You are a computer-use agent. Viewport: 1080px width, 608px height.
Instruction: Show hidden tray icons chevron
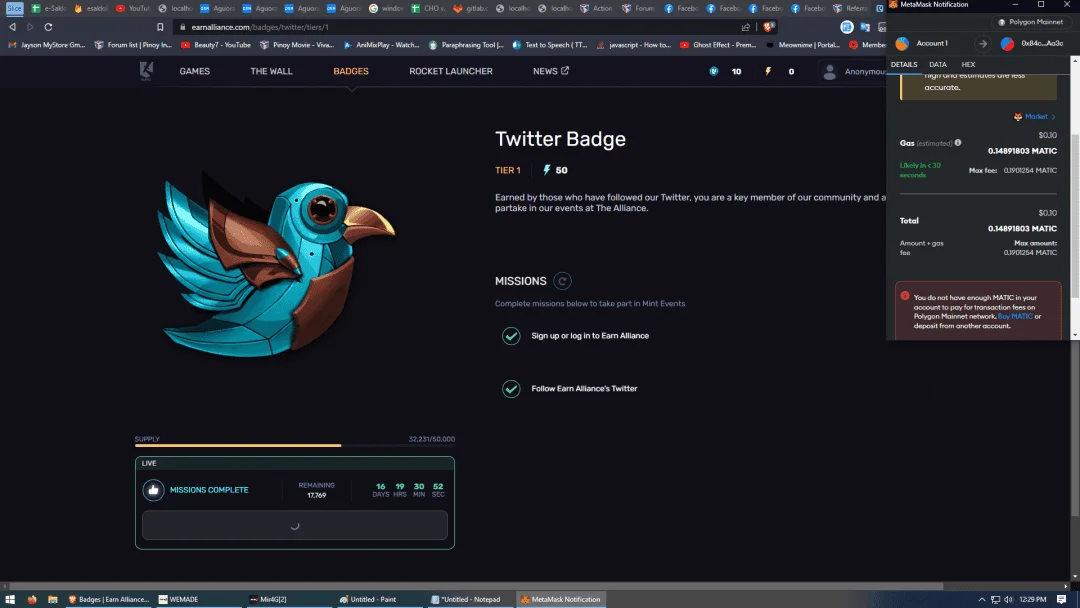tap(982, 599)
